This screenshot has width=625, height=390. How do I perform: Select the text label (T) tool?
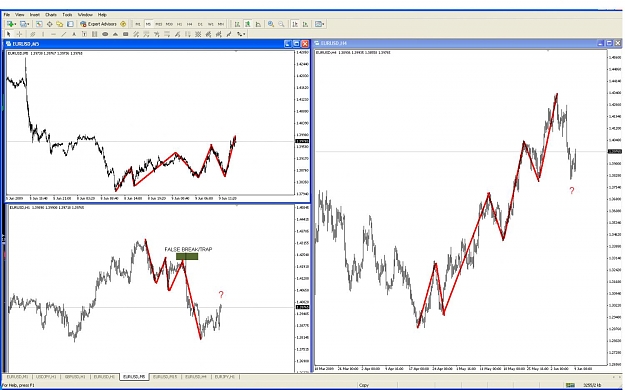(84, 34)
